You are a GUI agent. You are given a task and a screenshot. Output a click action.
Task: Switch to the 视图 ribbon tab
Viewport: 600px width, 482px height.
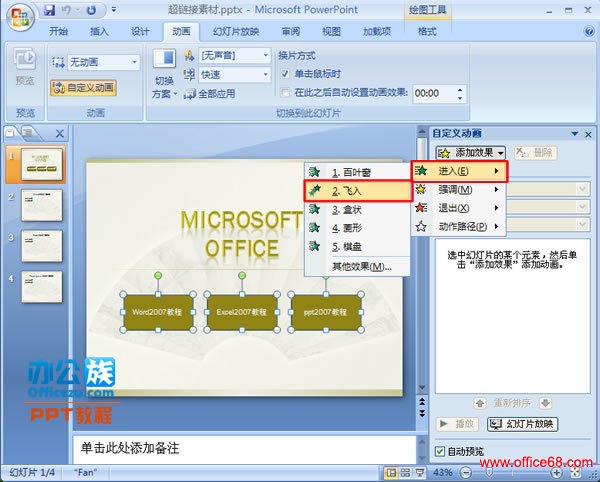pyautogui.click(x=331, y=31)
